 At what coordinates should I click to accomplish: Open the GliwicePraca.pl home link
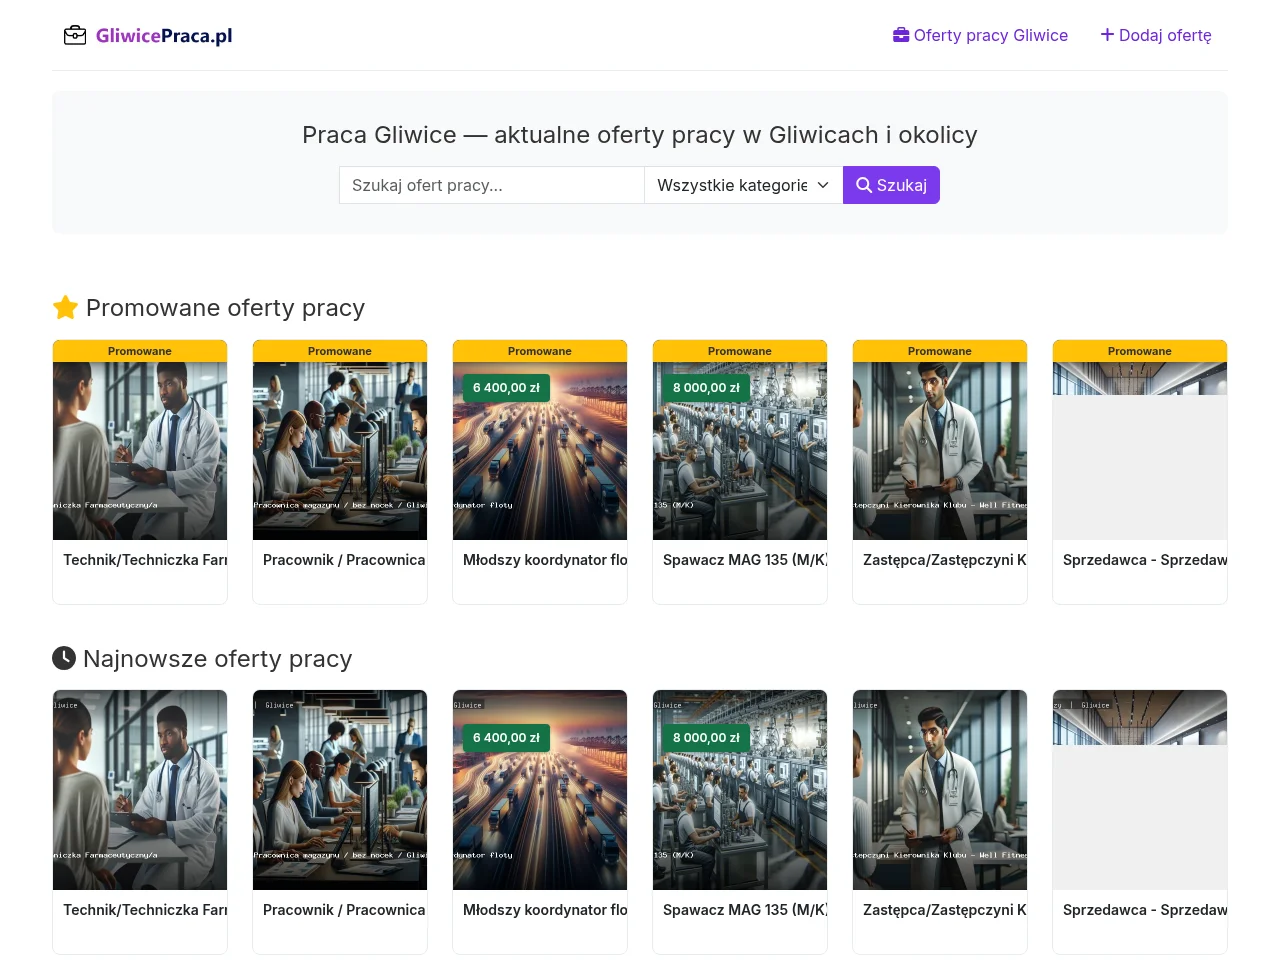[x=148, y=36]
